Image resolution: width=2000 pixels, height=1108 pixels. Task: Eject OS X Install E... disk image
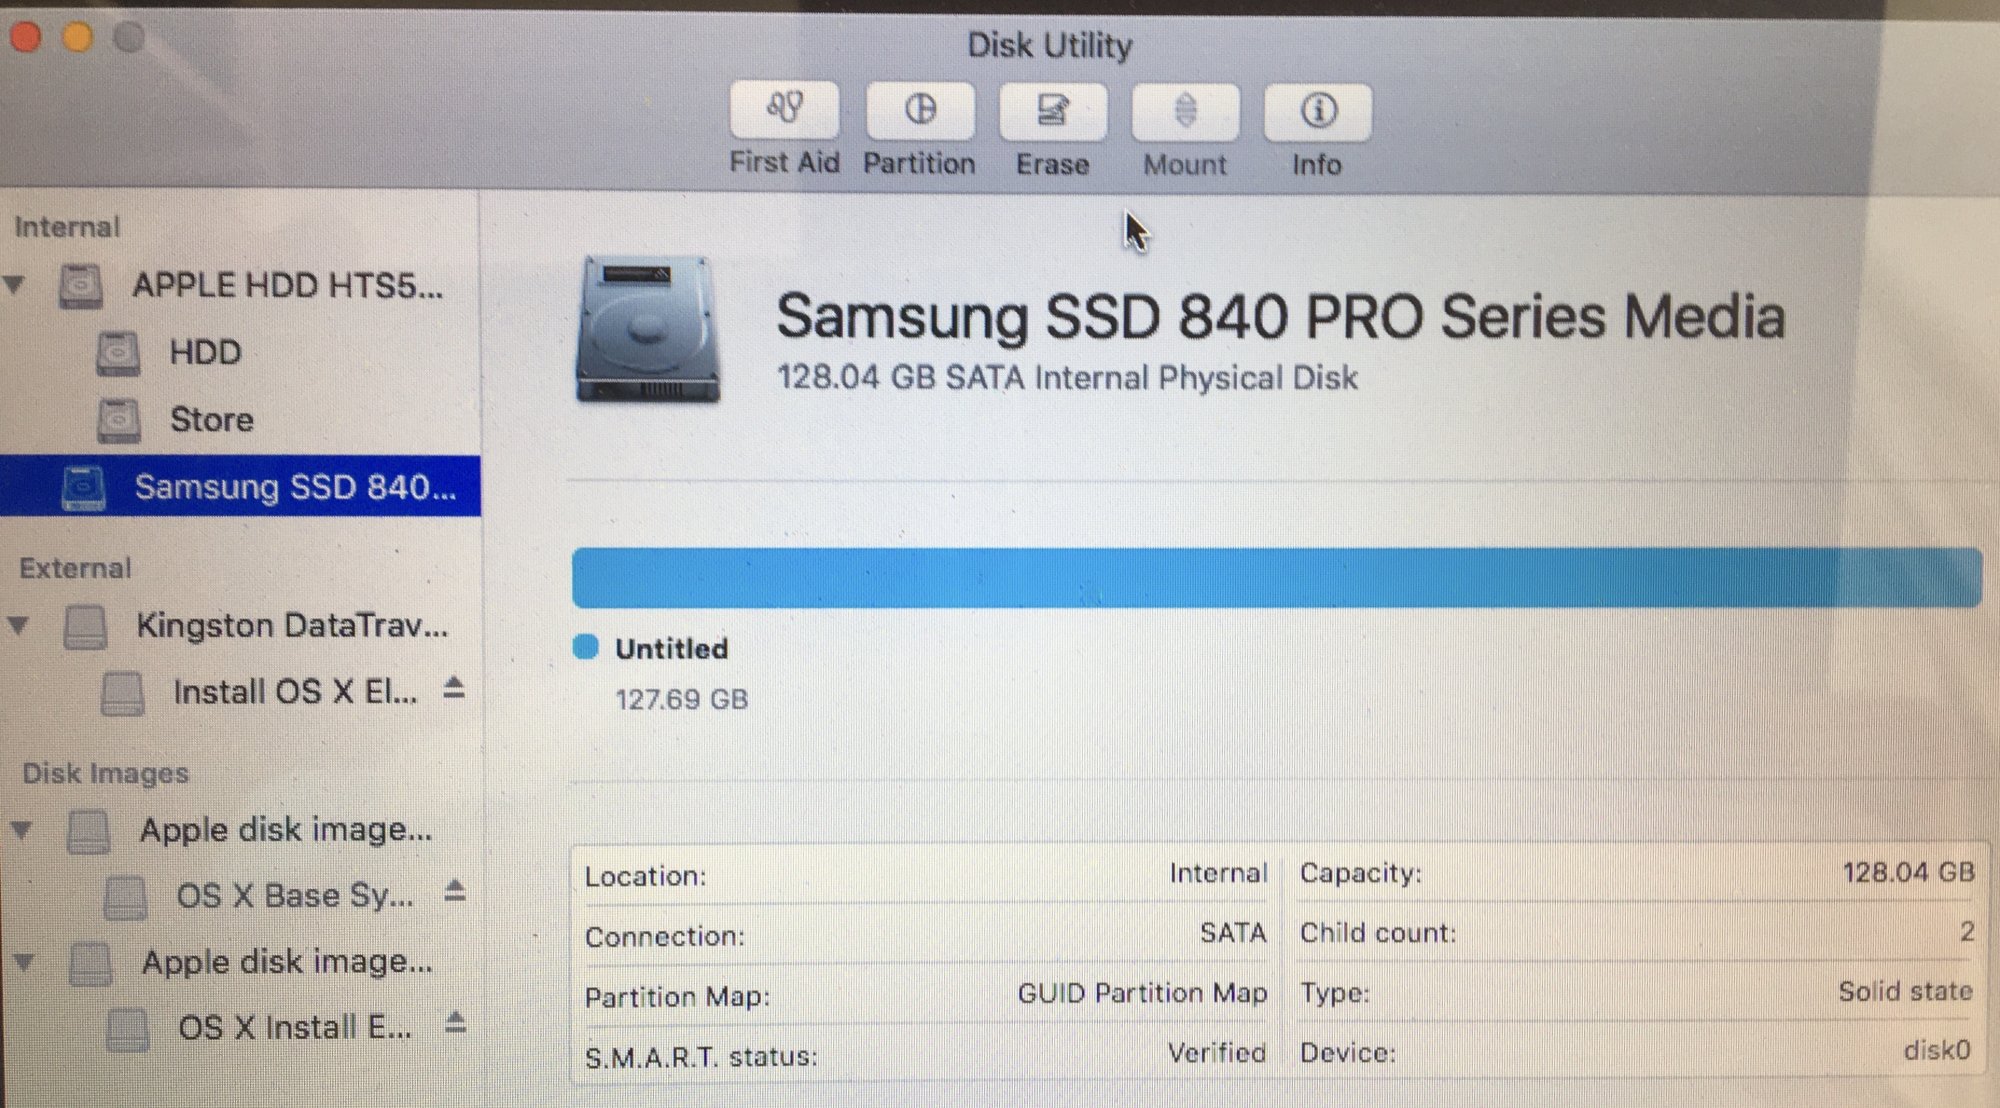455,1024
